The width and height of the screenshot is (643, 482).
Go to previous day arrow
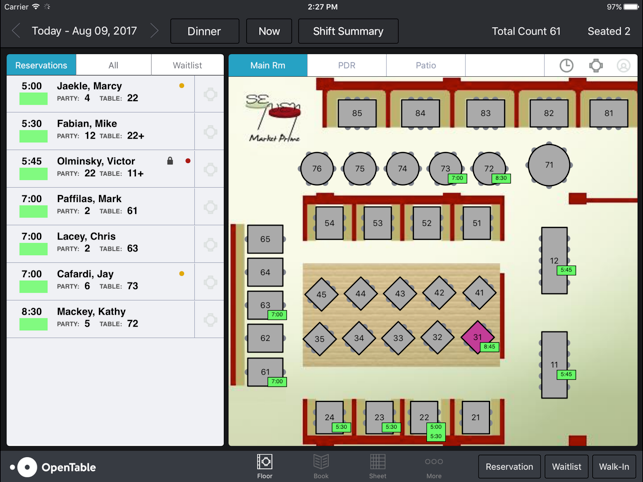point(16,31)
